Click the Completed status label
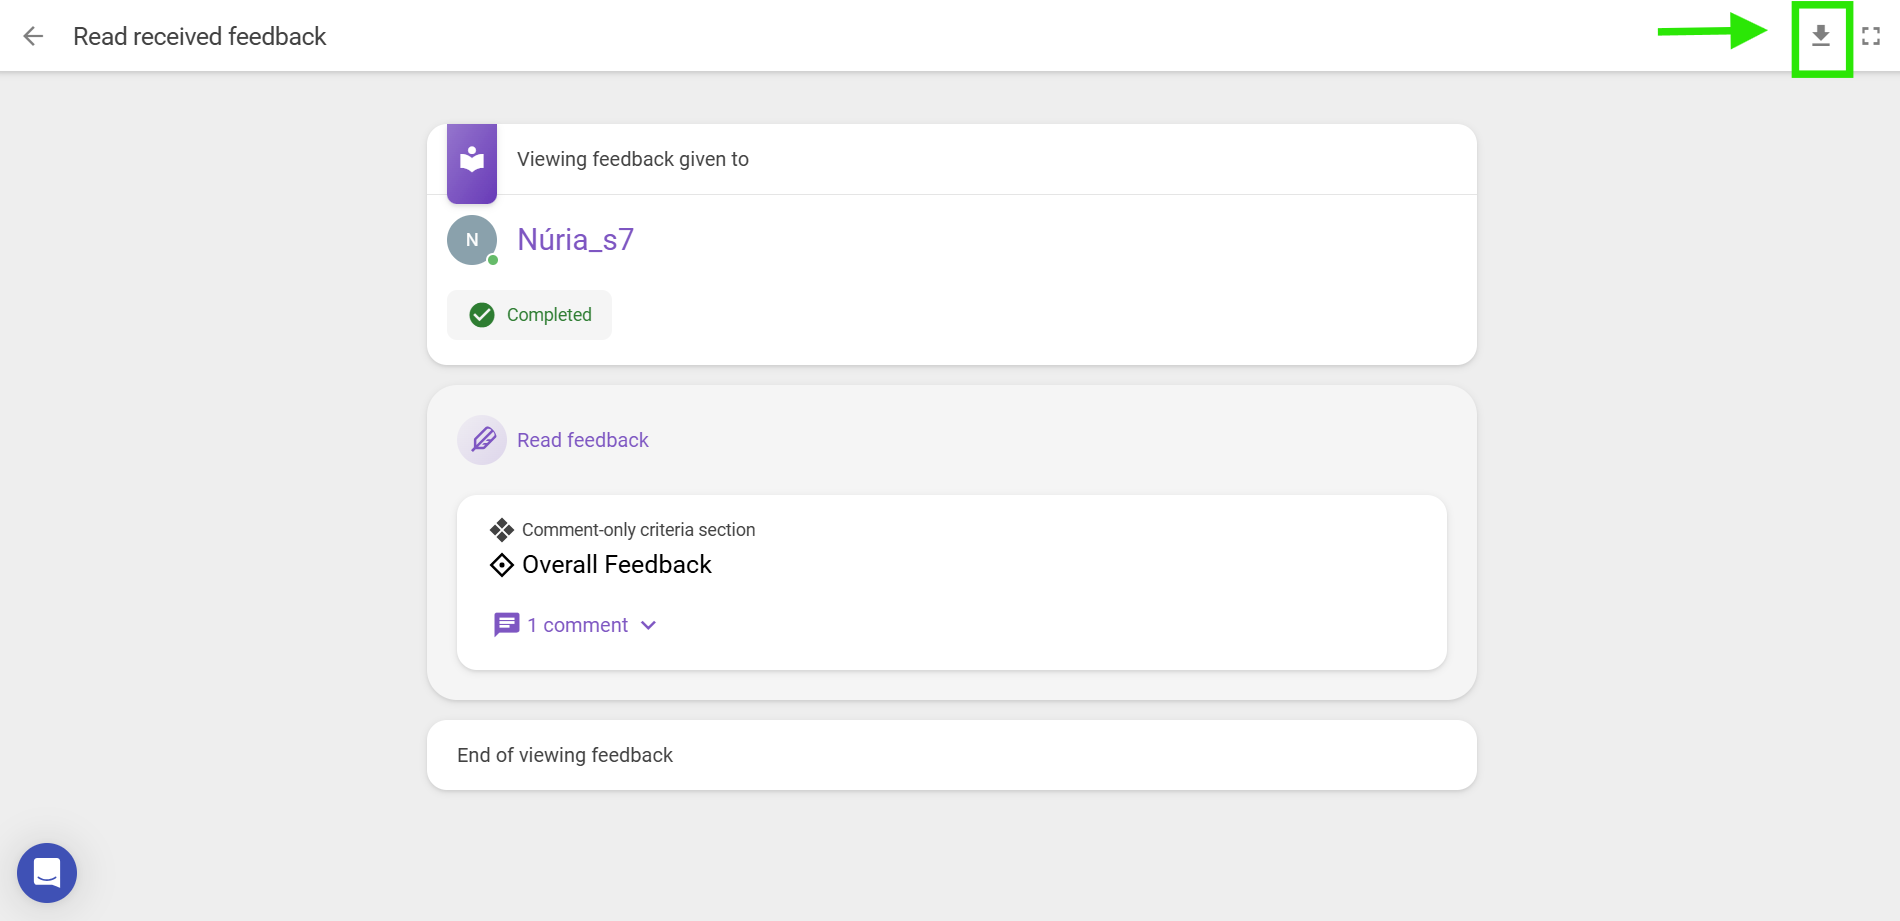The image size is (1900, 921). [549, 315]
